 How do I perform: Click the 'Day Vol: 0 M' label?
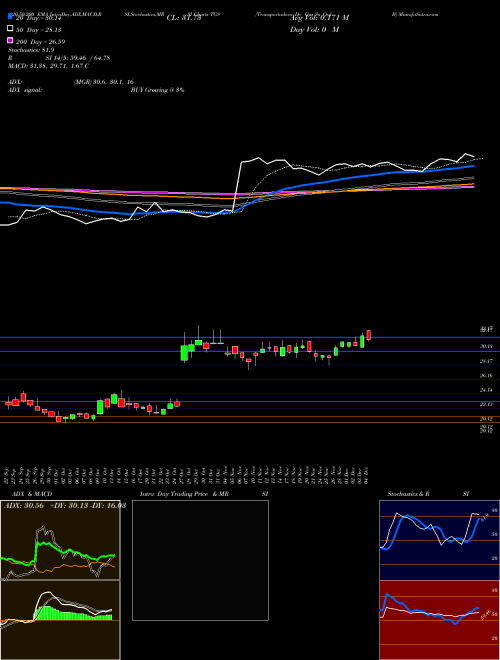point(315,30)
